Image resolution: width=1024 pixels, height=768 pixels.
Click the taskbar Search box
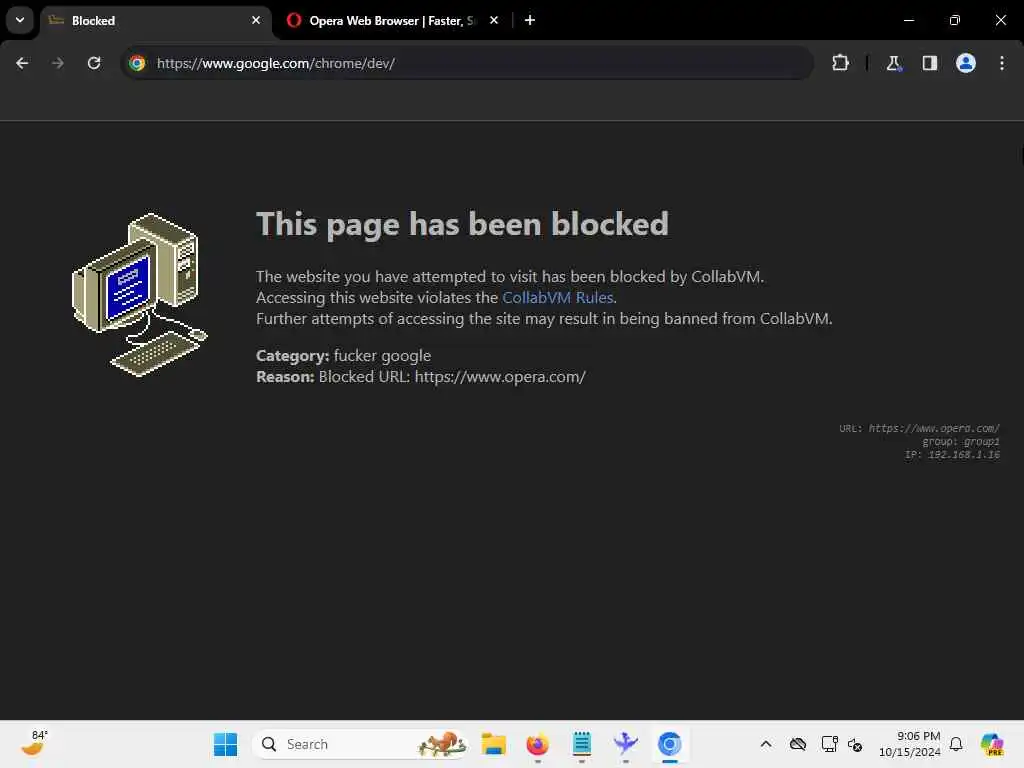pyautogui.click(x=360, y=744)
